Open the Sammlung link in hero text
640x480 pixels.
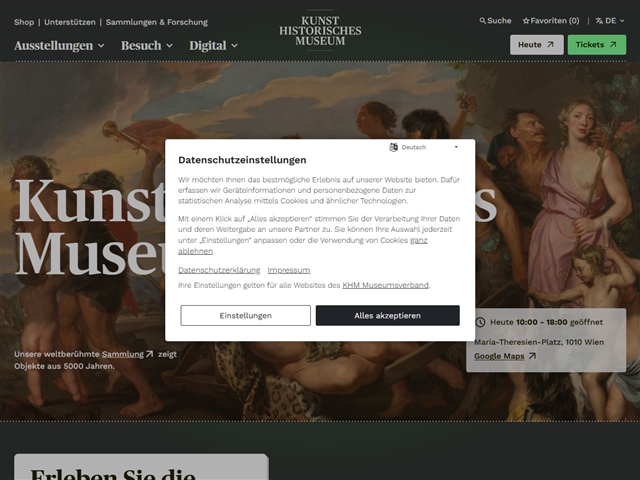click(123, 354)
